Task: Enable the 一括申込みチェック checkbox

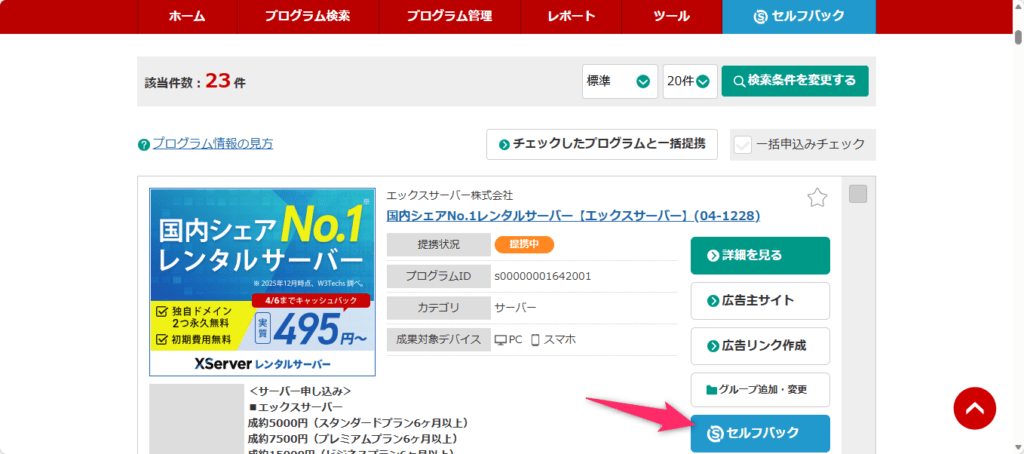Action: pyautogui.click(x=742, y=145)
